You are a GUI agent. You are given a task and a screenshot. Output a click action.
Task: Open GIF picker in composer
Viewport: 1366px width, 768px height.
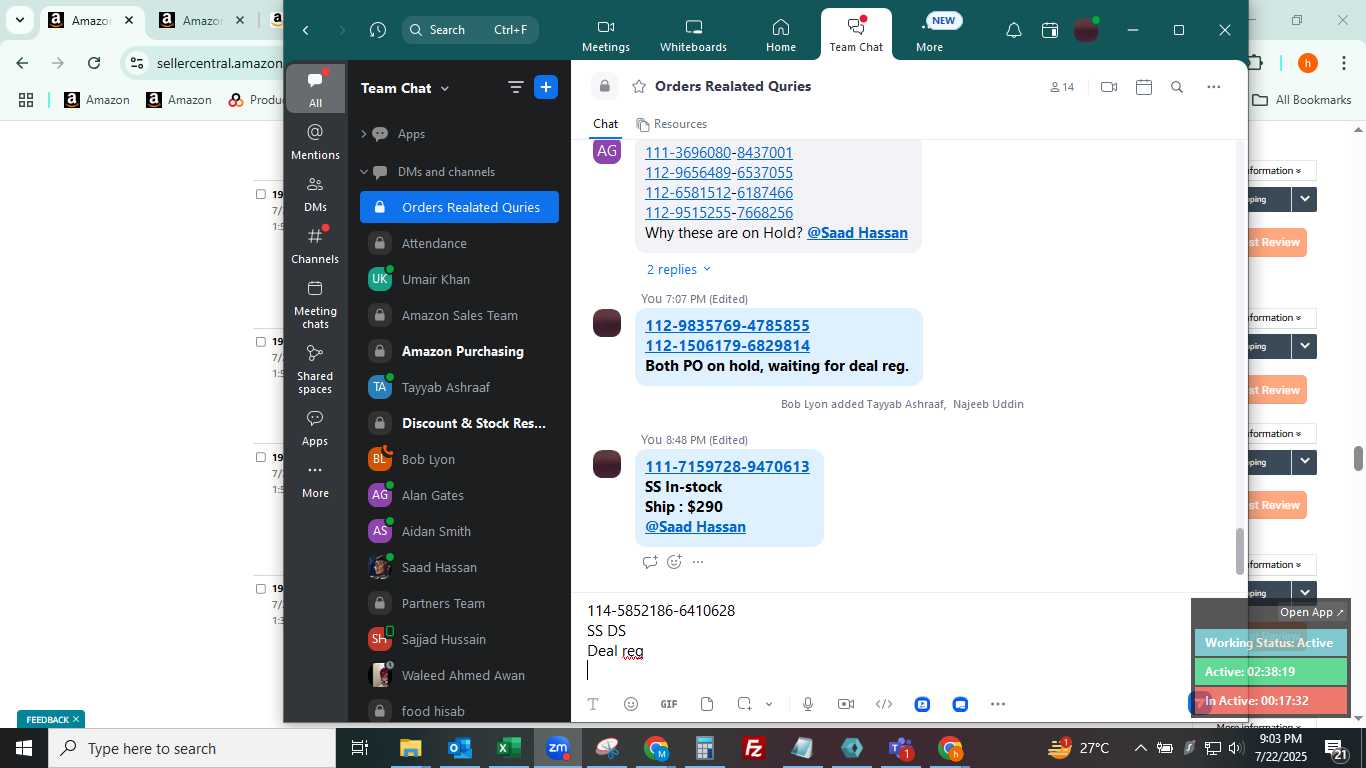tap(669, 704)
